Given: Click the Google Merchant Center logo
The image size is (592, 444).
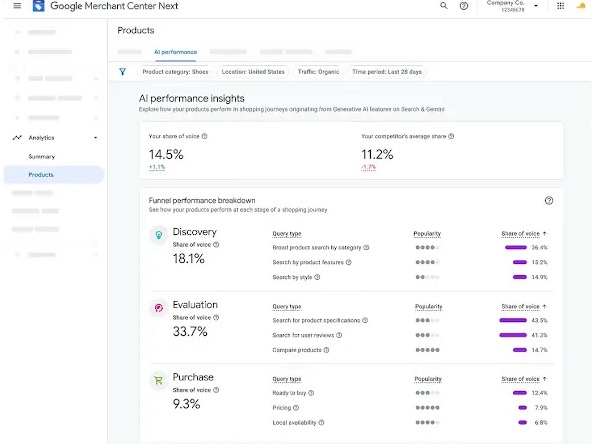Looking at the screenshot, I should pos(39,6).
